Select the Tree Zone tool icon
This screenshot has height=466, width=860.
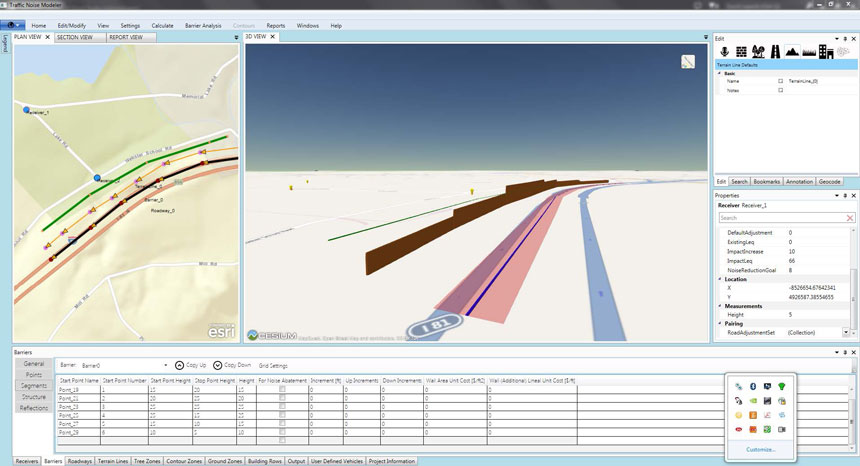point(758,52)
